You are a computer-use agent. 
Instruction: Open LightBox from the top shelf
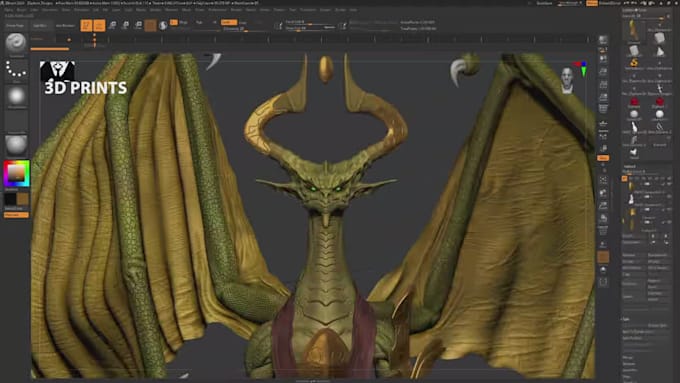click(x=40, y=26)
